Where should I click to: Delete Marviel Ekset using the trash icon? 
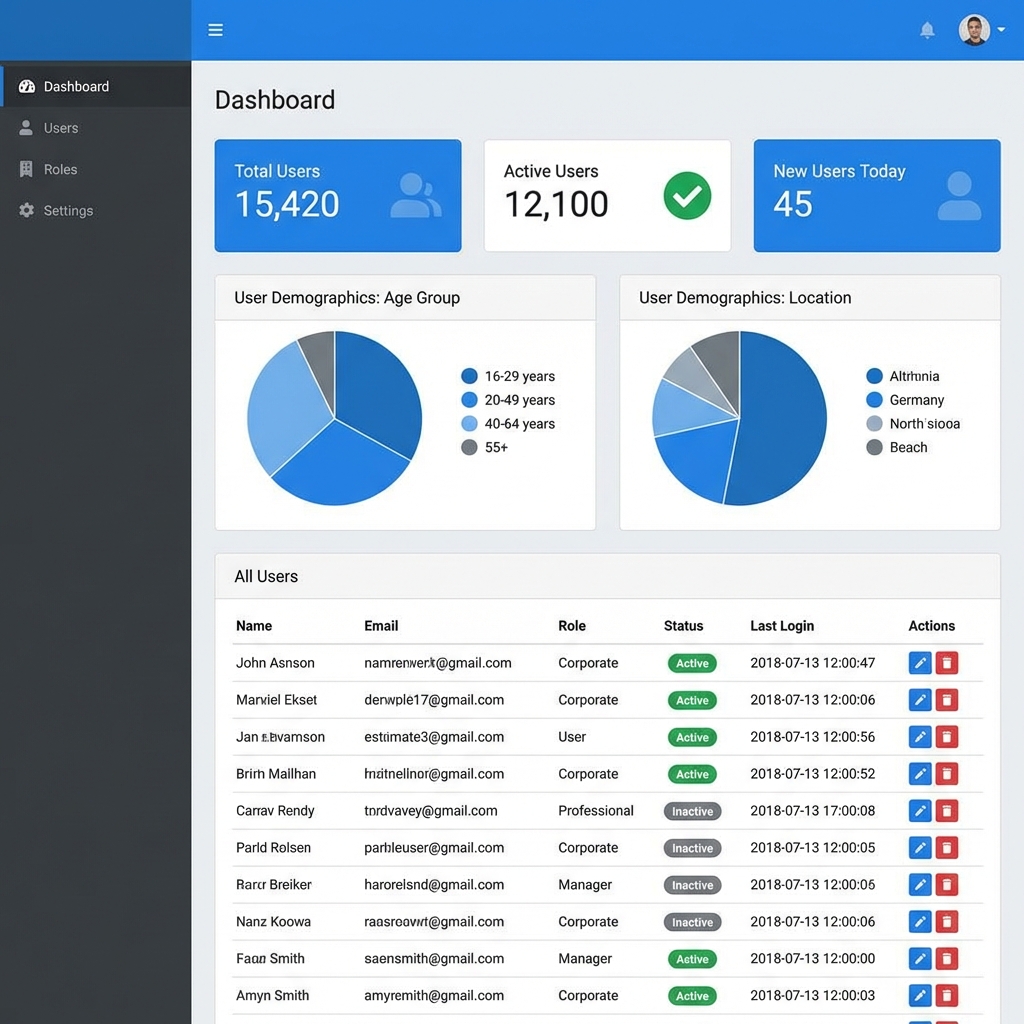[x=946, y=700]
